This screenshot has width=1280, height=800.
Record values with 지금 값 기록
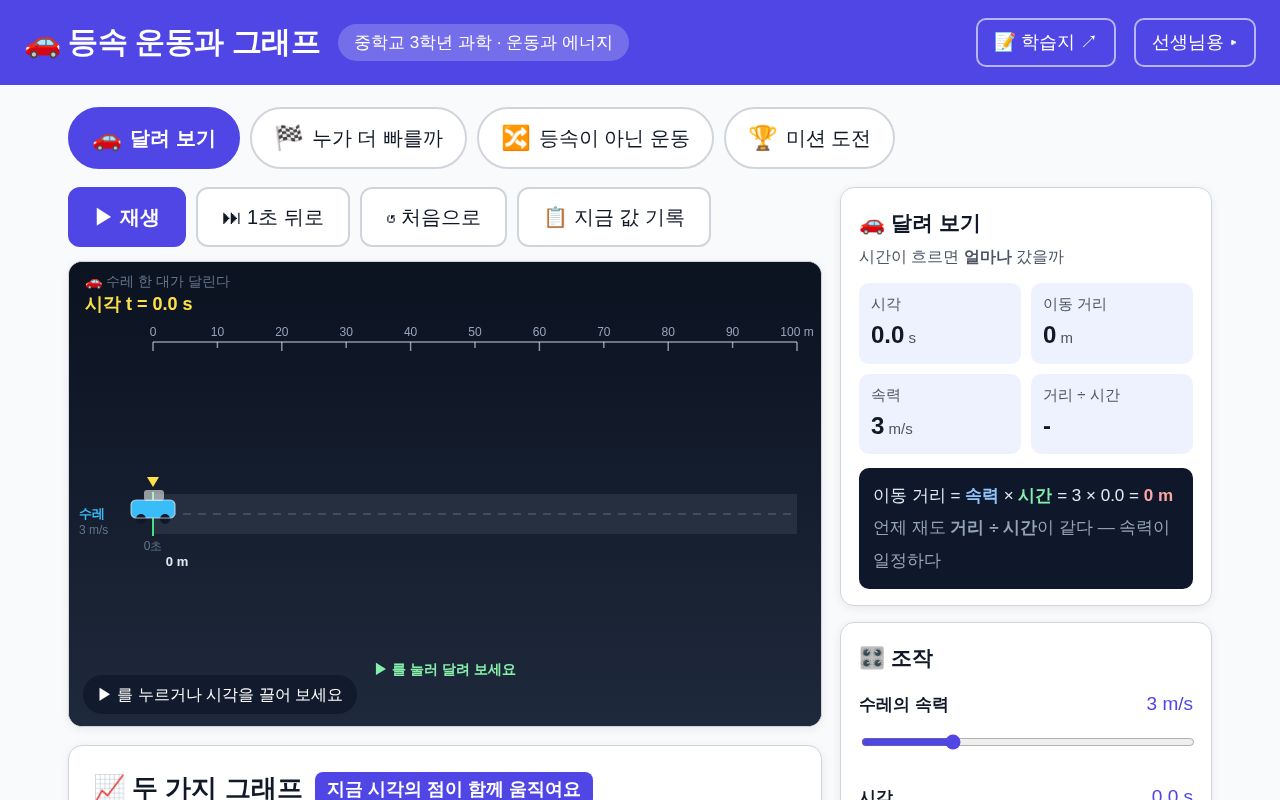614,217
